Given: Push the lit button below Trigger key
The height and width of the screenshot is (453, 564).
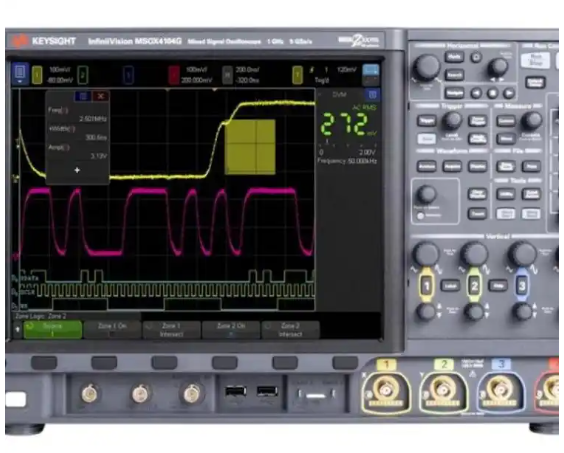Looking at the screenshot, I should 427,139.
